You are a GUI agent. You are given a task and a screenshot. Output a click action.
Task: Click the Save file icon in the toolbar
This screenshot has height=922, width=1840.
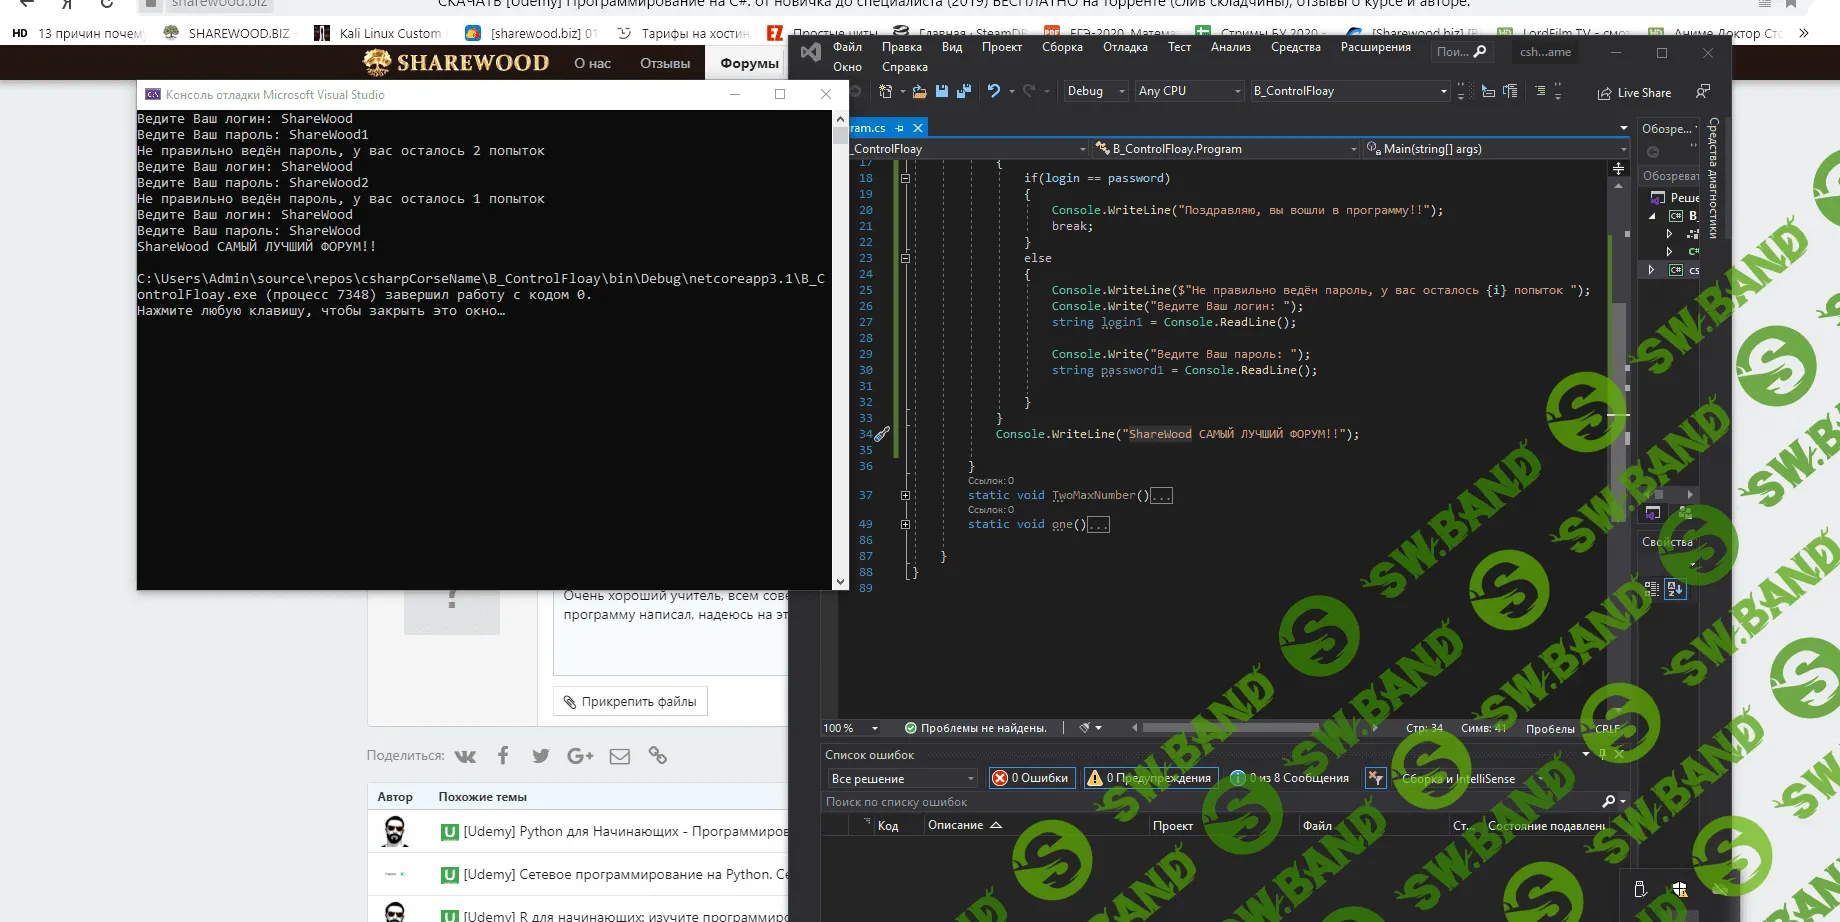coord(941,91)
